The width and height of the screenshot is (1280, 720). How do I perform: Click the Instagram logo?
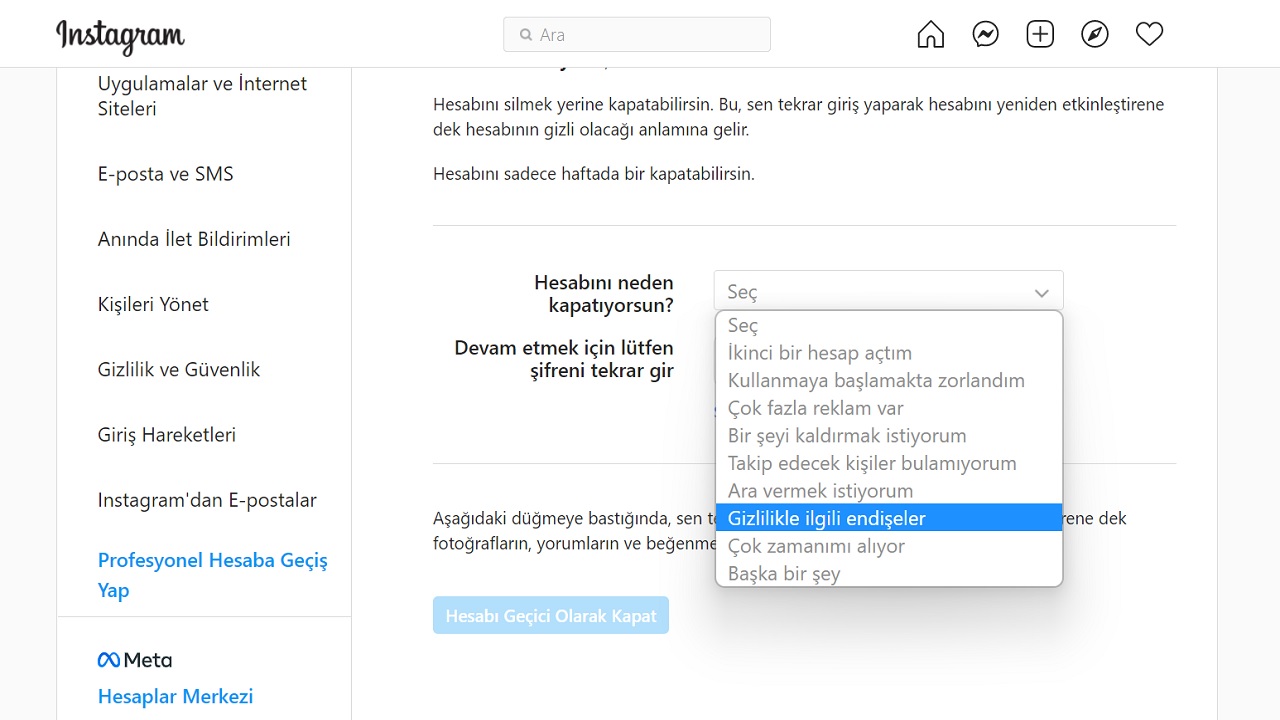[x=121, y=37]
